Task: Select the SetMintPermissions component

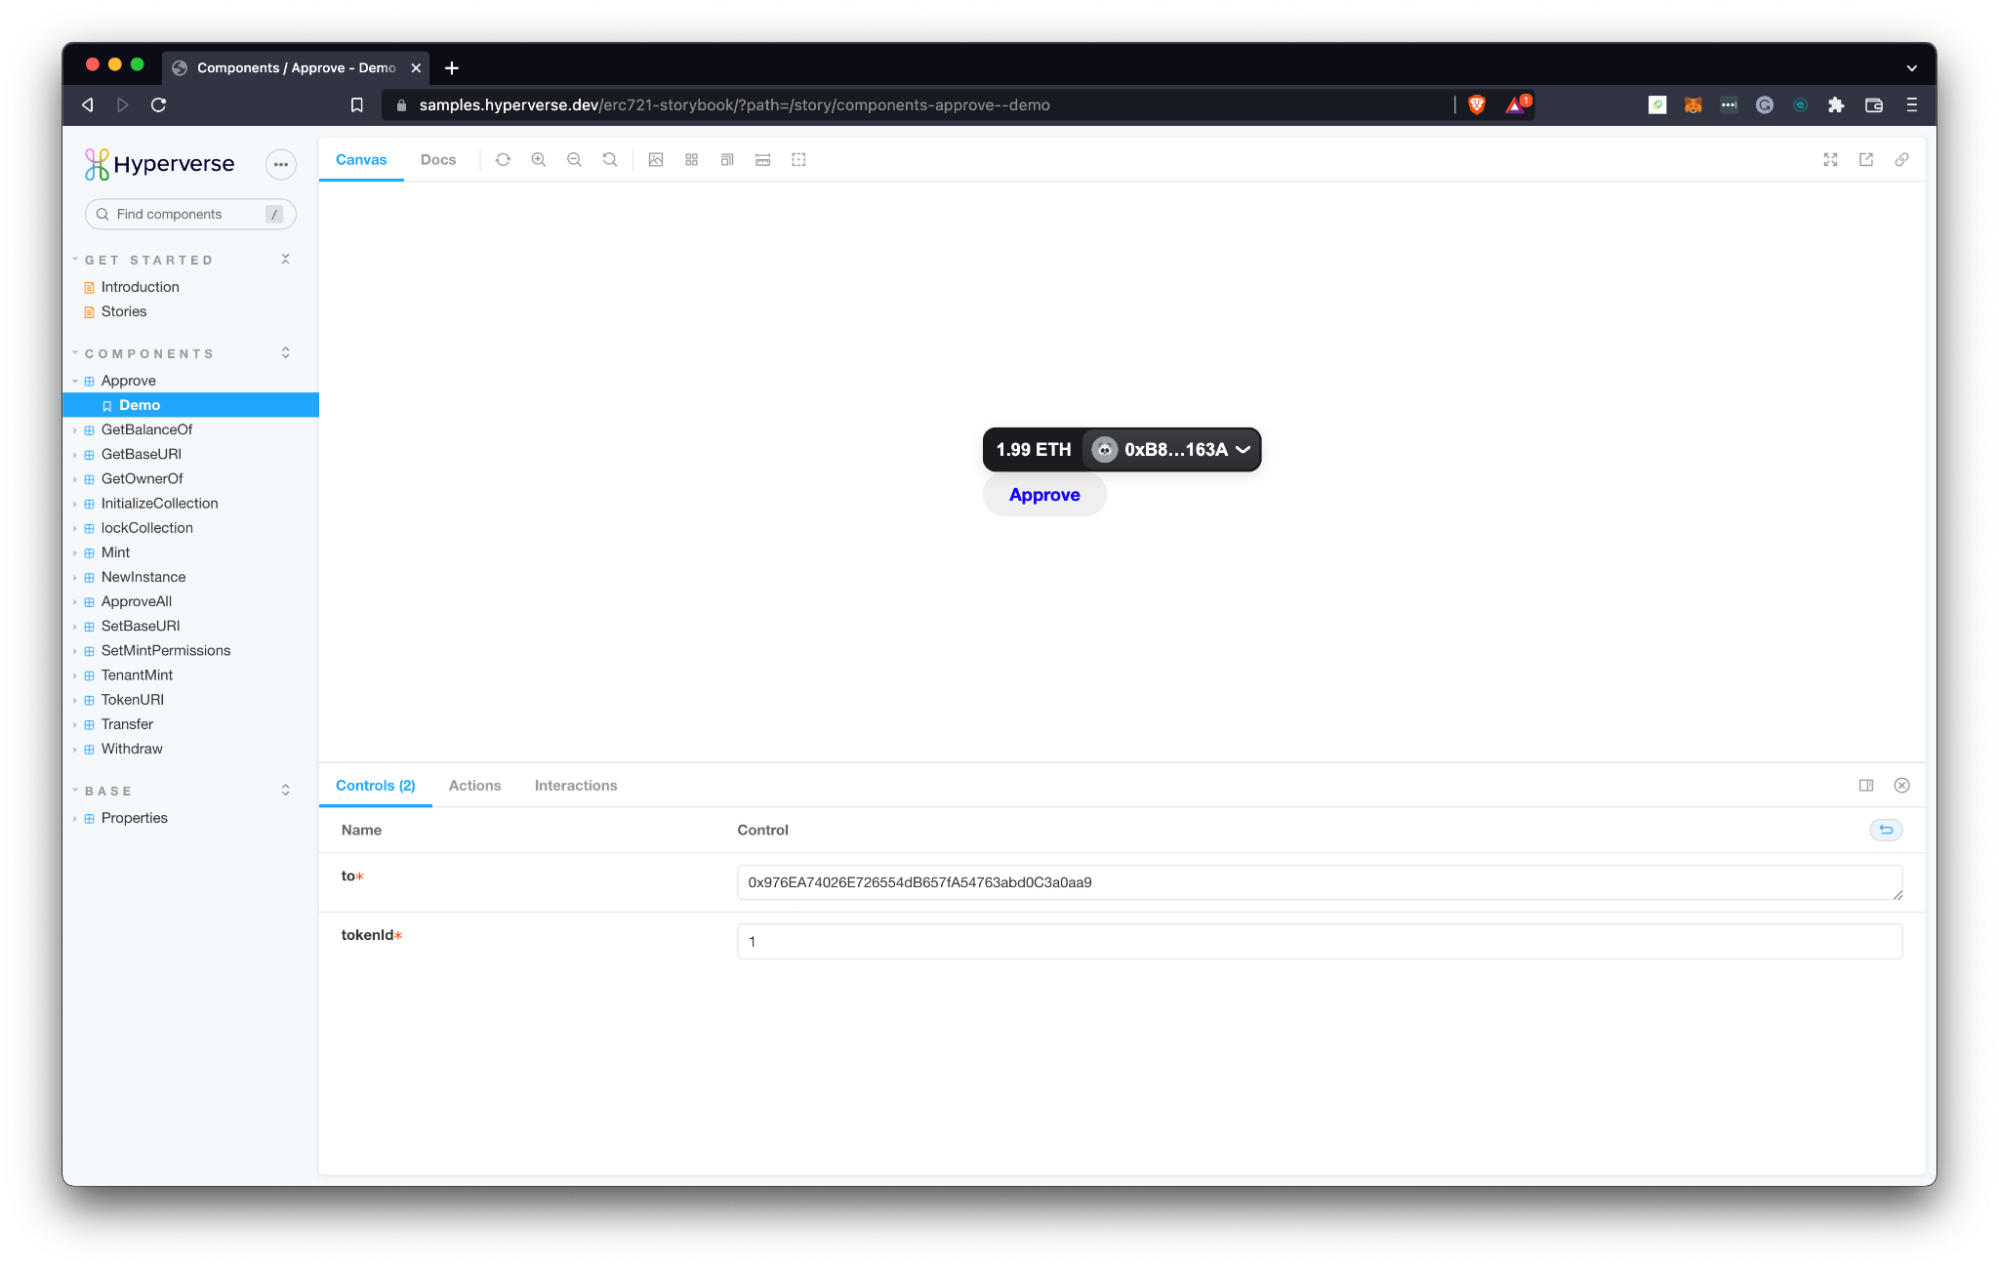Action: point(165,651)
